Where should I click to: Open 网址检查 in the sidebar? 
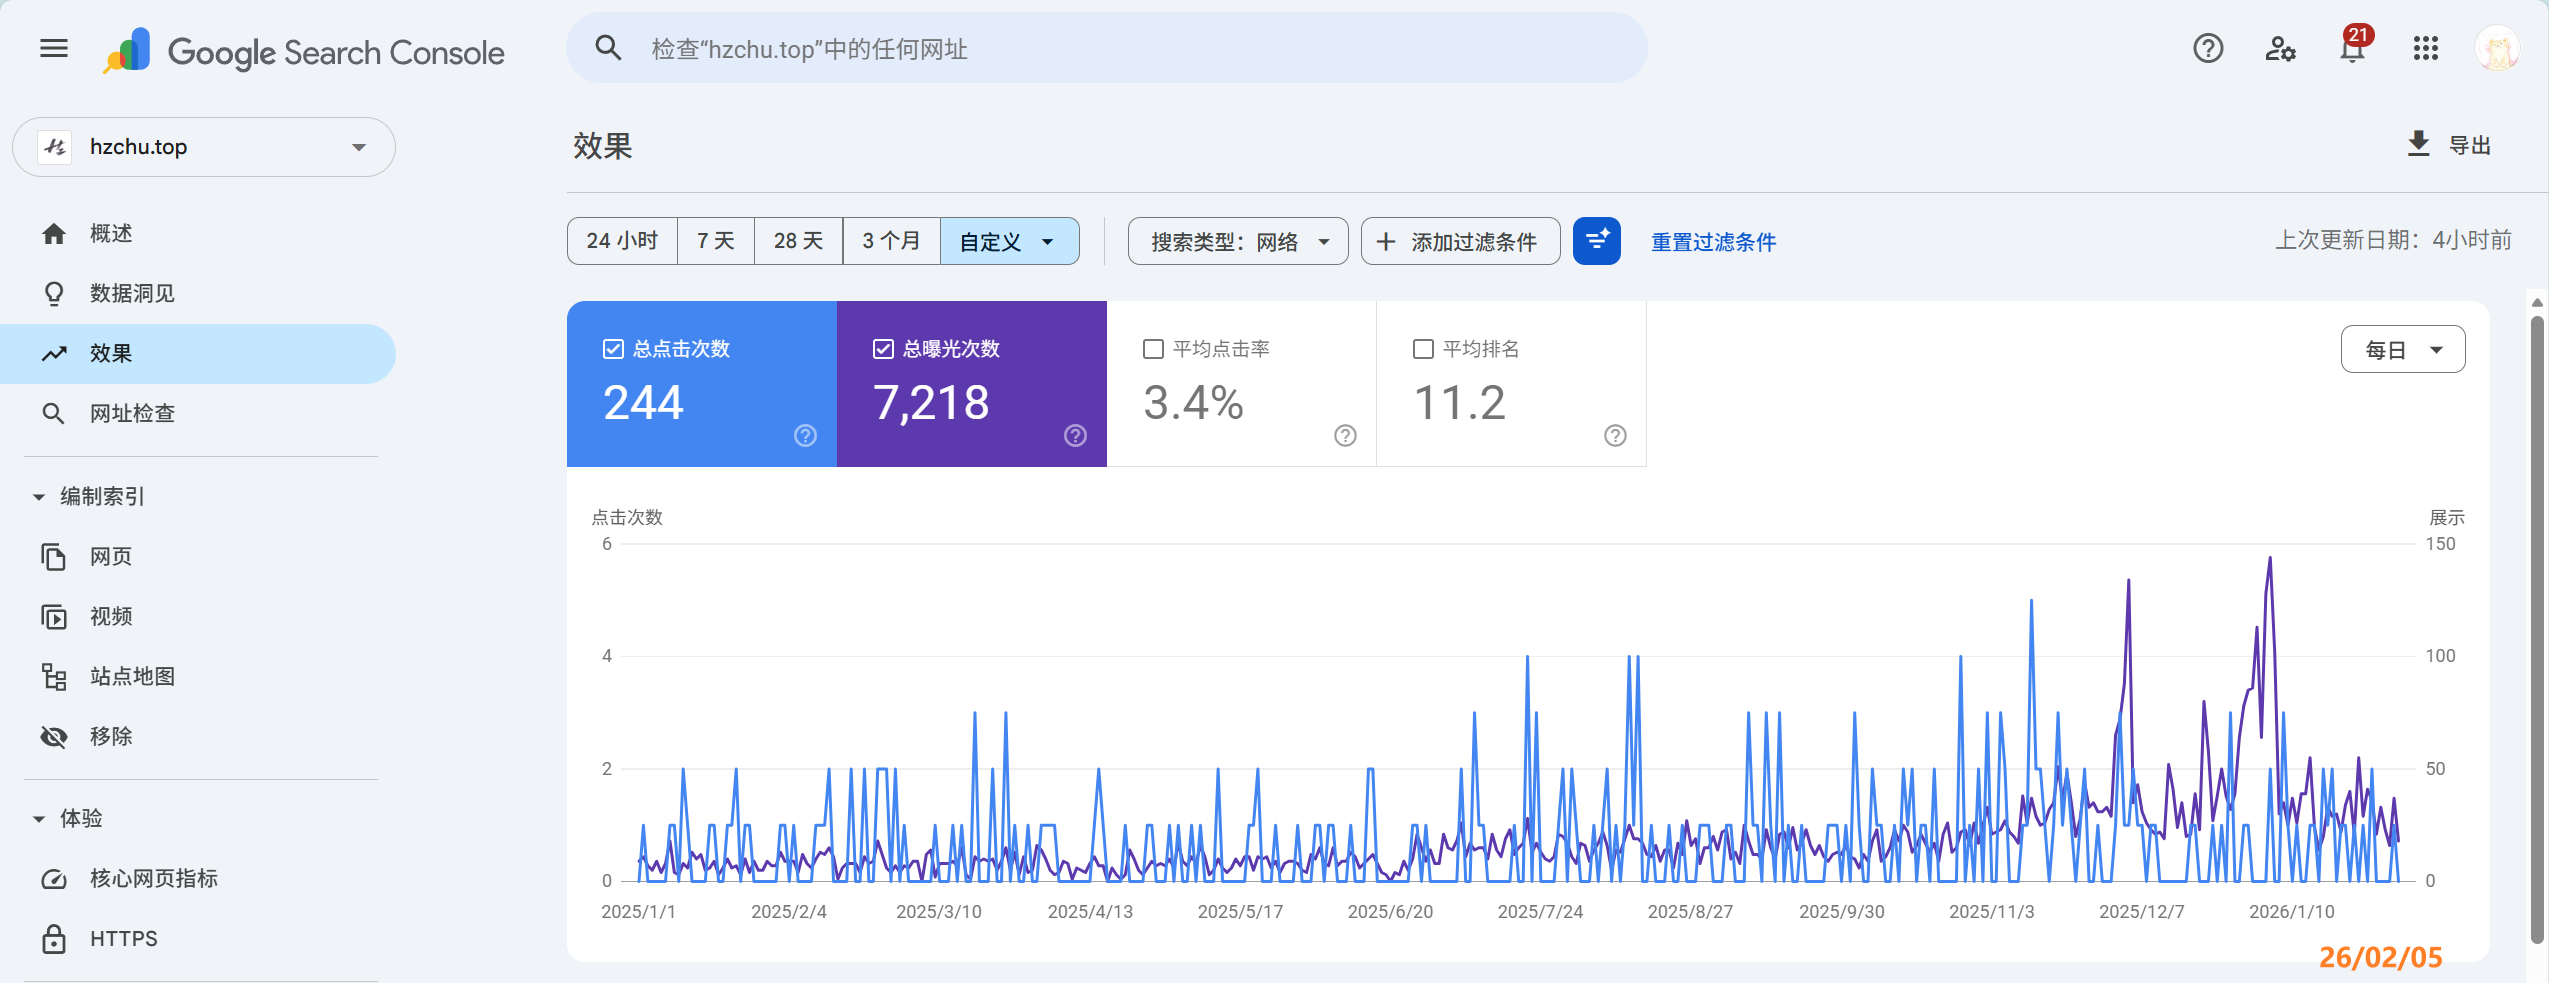coord(198,413)
